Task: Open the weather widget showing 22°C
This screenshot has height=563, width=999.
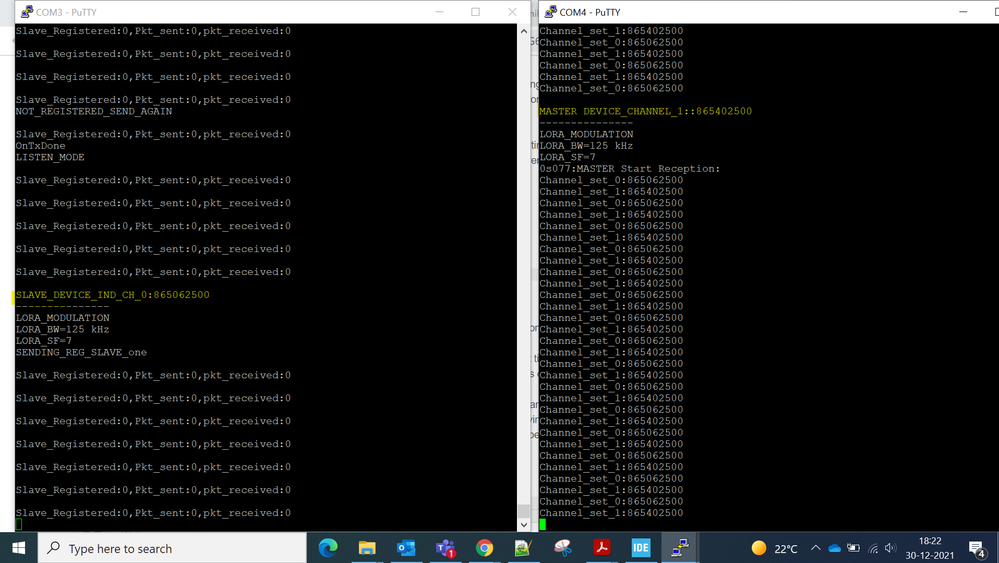Action: tap(774, 548)
